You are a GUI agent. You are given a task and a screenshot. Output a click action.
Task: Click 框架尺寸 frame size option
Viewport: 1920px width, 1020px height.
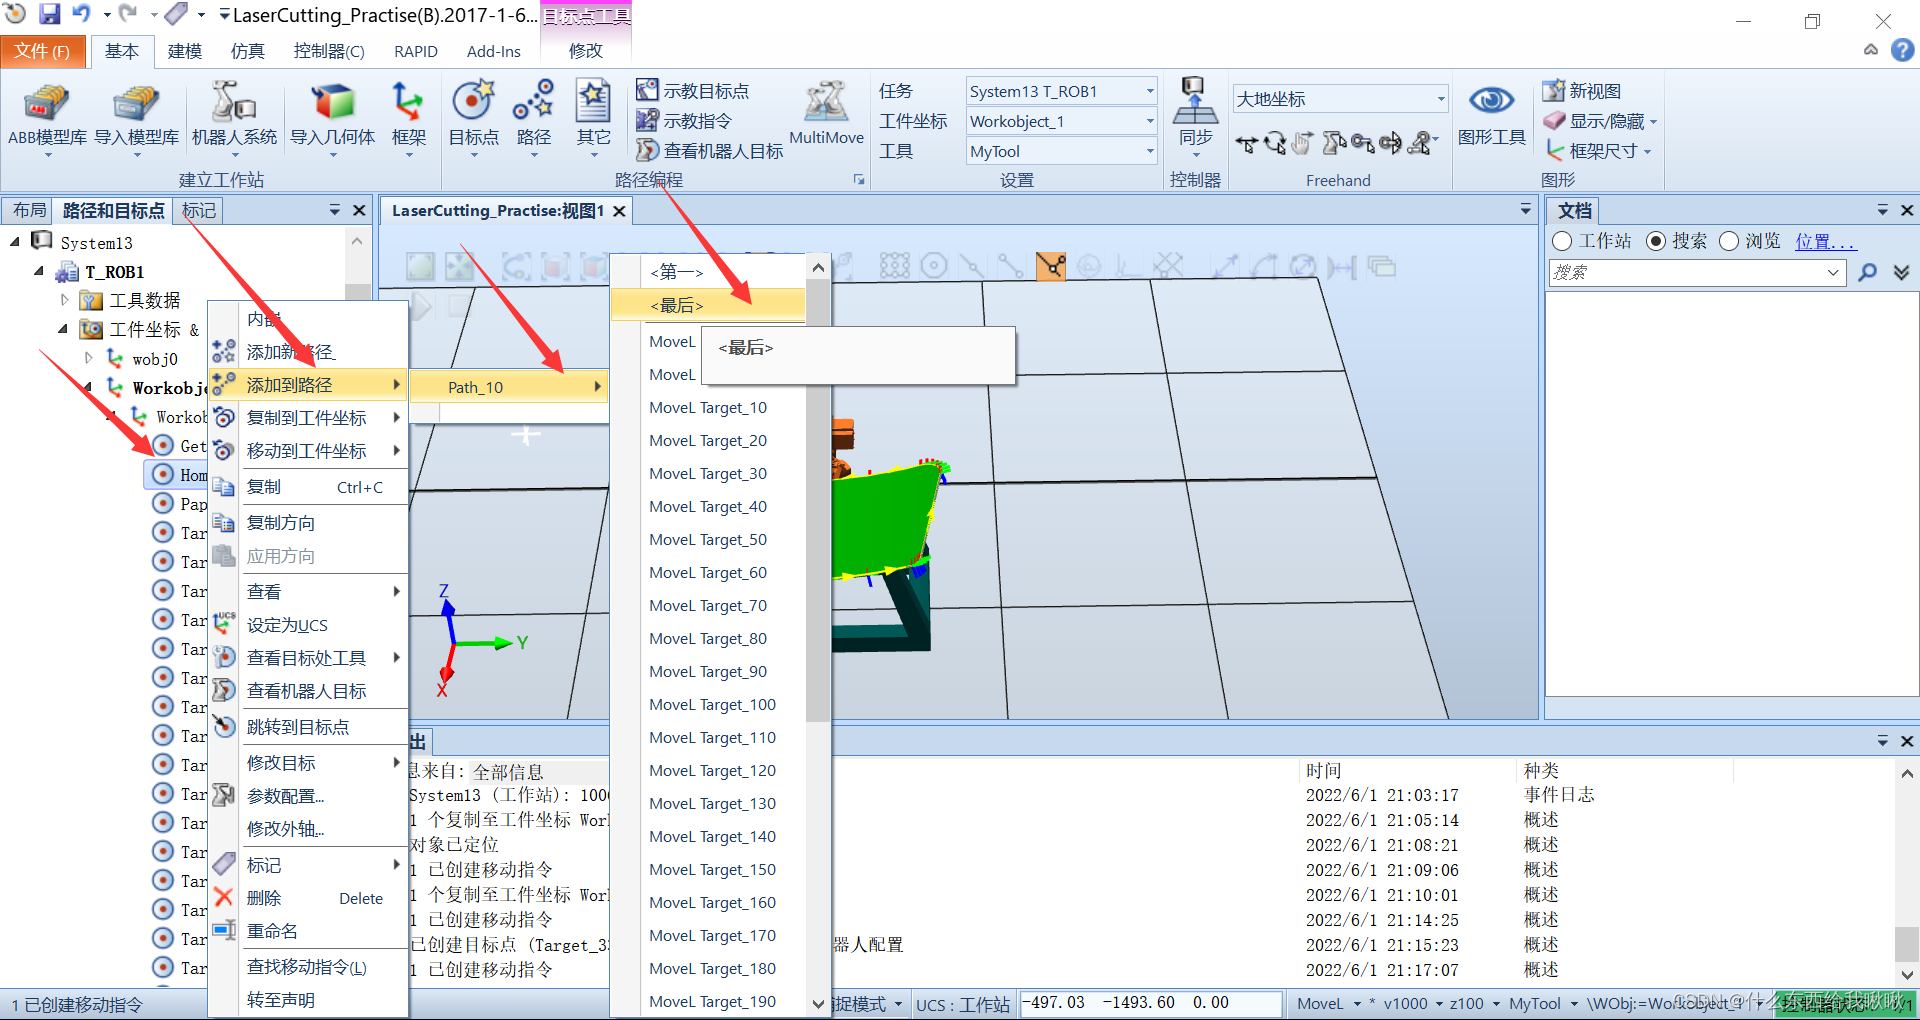click(1598, 151)
